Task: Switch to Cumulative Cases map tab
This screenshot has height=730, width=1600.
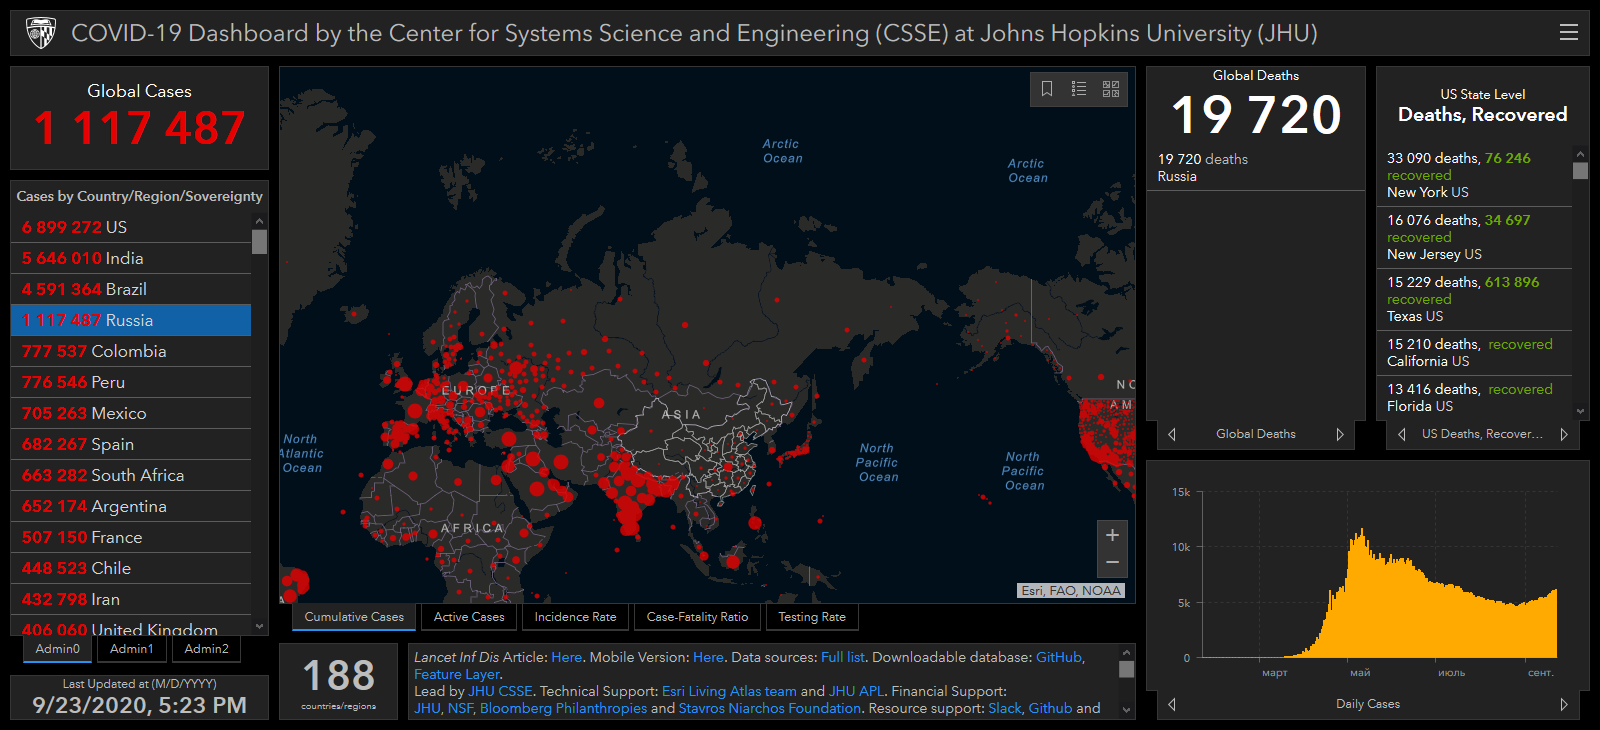Action: (x=354, y=617)
